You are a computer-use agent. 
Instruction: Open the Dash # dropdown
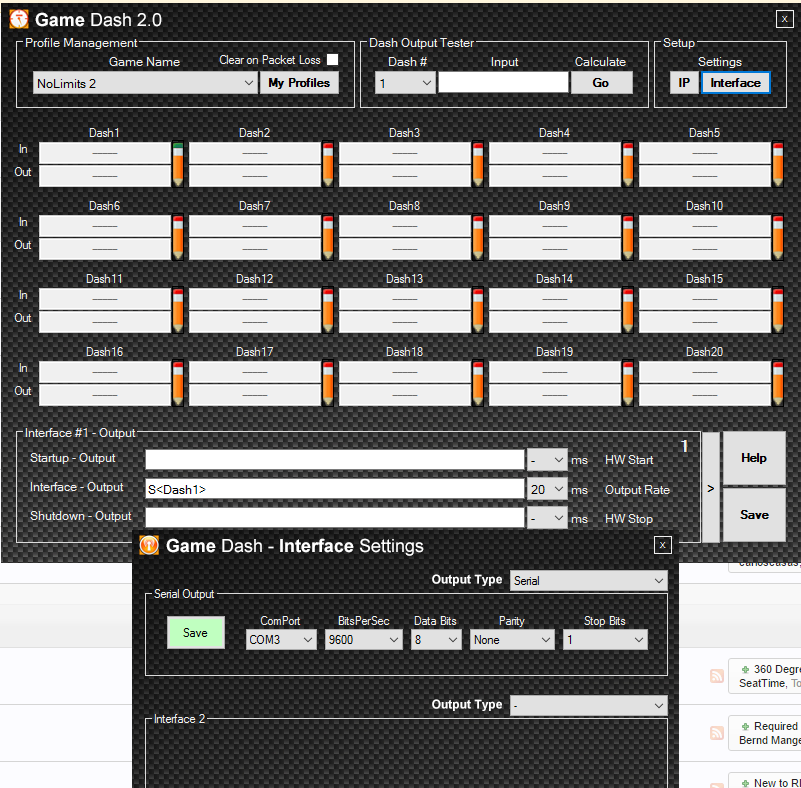pyautogui.click(x=405, y=83)
